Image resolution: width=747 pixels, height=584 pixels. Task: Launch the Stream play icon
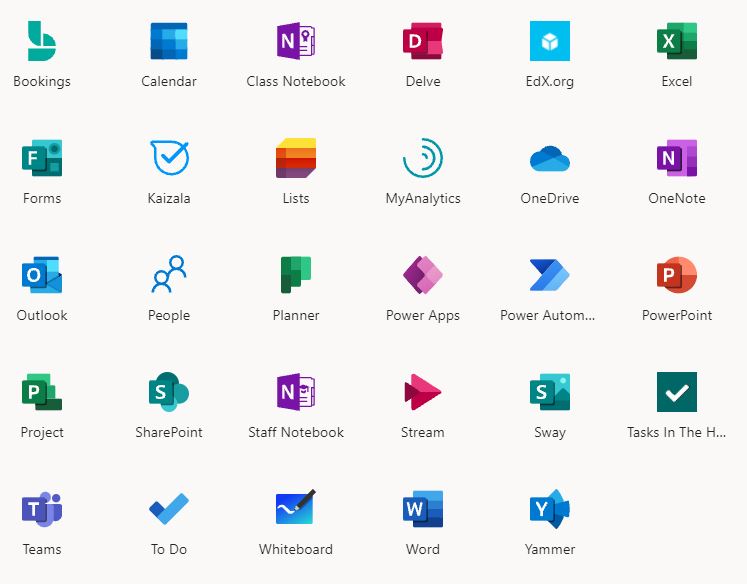point(423,392)
